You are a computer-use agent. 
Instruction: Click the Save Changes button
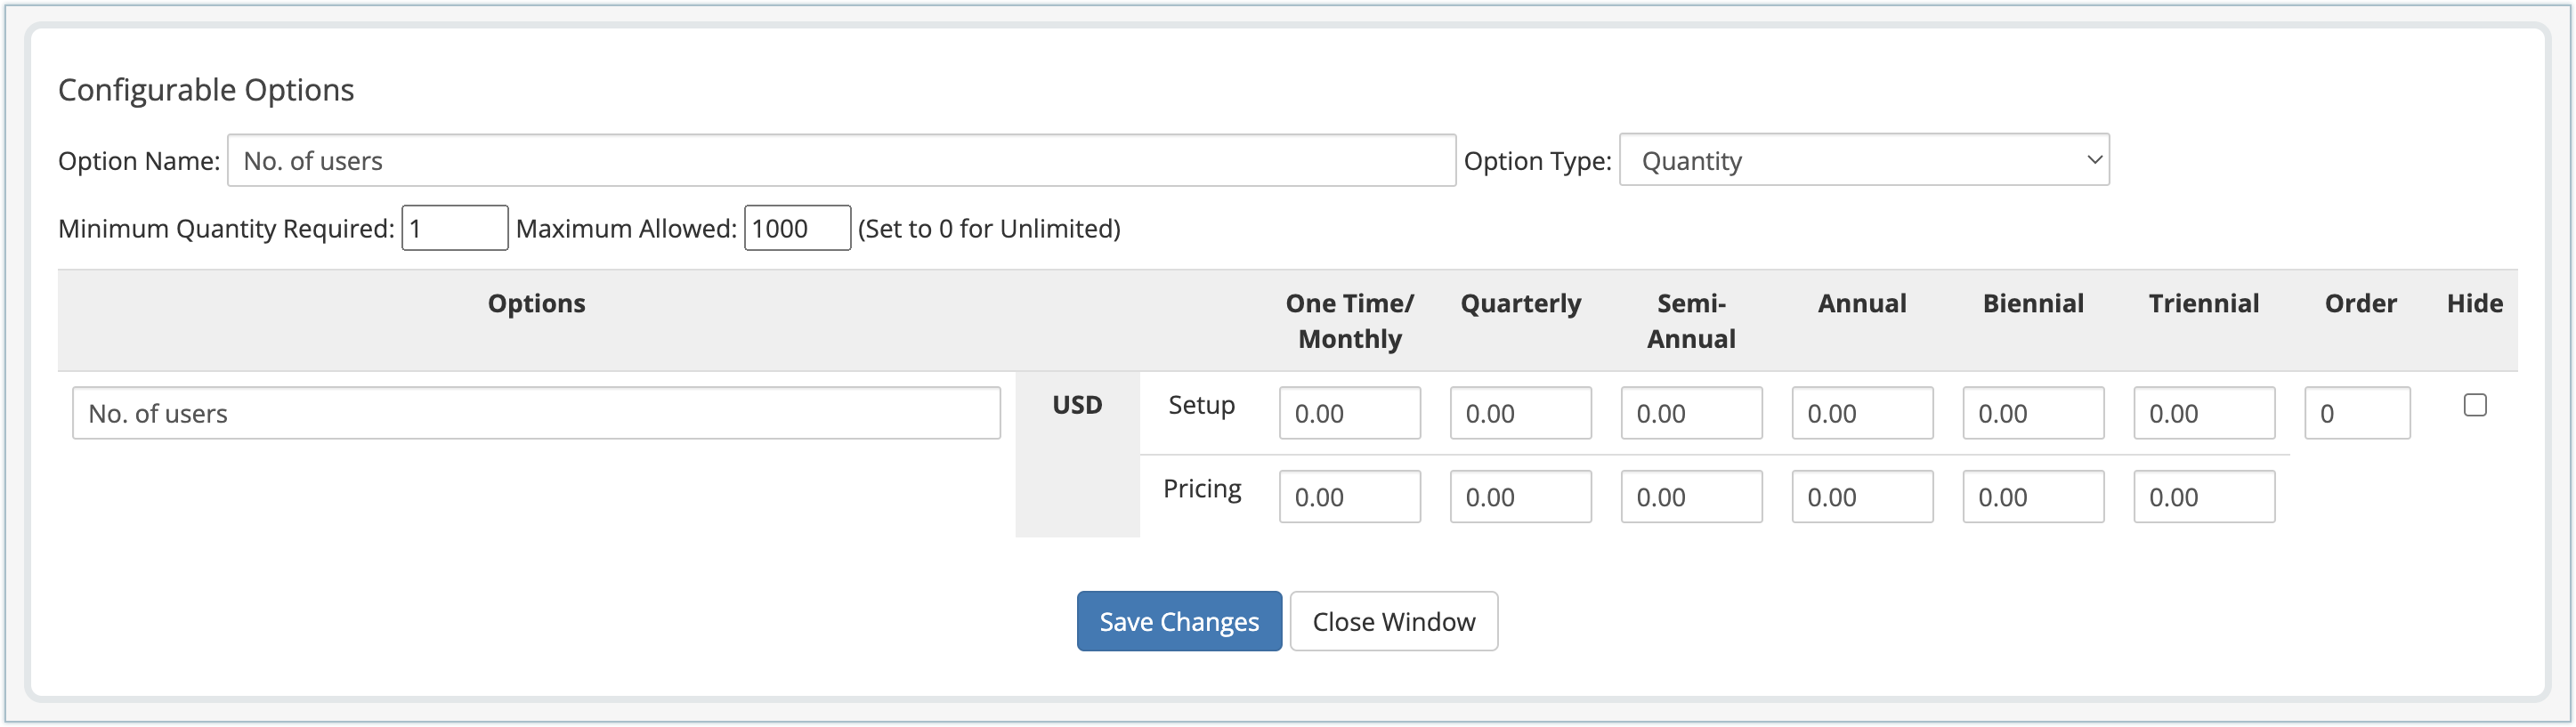pyautogui.click(x=1178, y=621)
